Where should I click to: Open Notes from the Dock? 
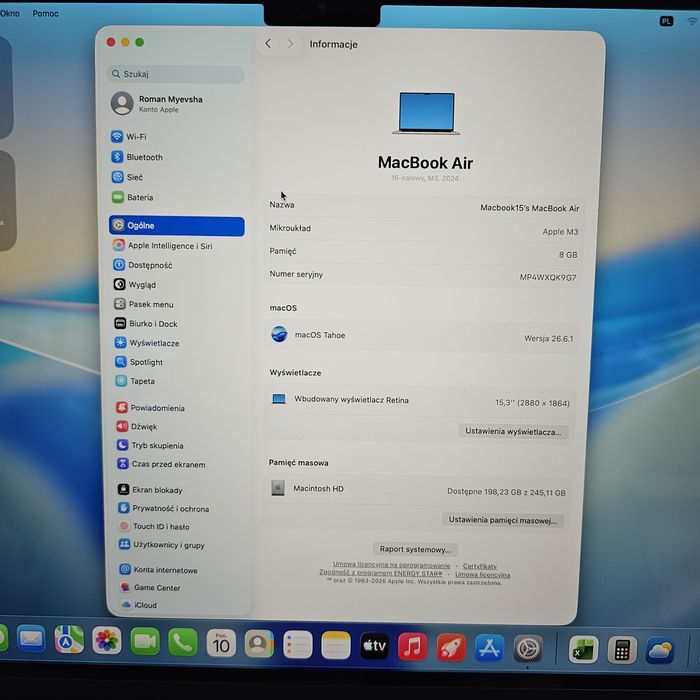click(336, 645)
